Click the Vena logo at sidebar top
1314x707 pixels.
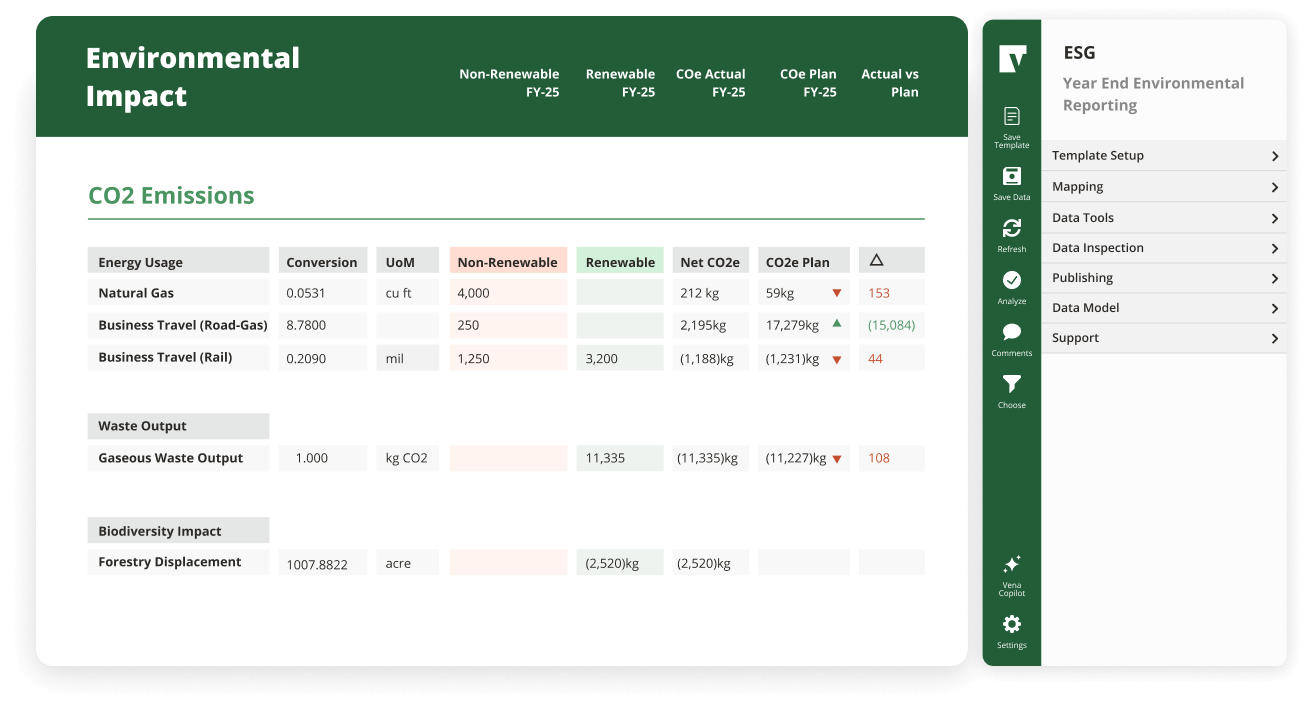click(1011, 59)
